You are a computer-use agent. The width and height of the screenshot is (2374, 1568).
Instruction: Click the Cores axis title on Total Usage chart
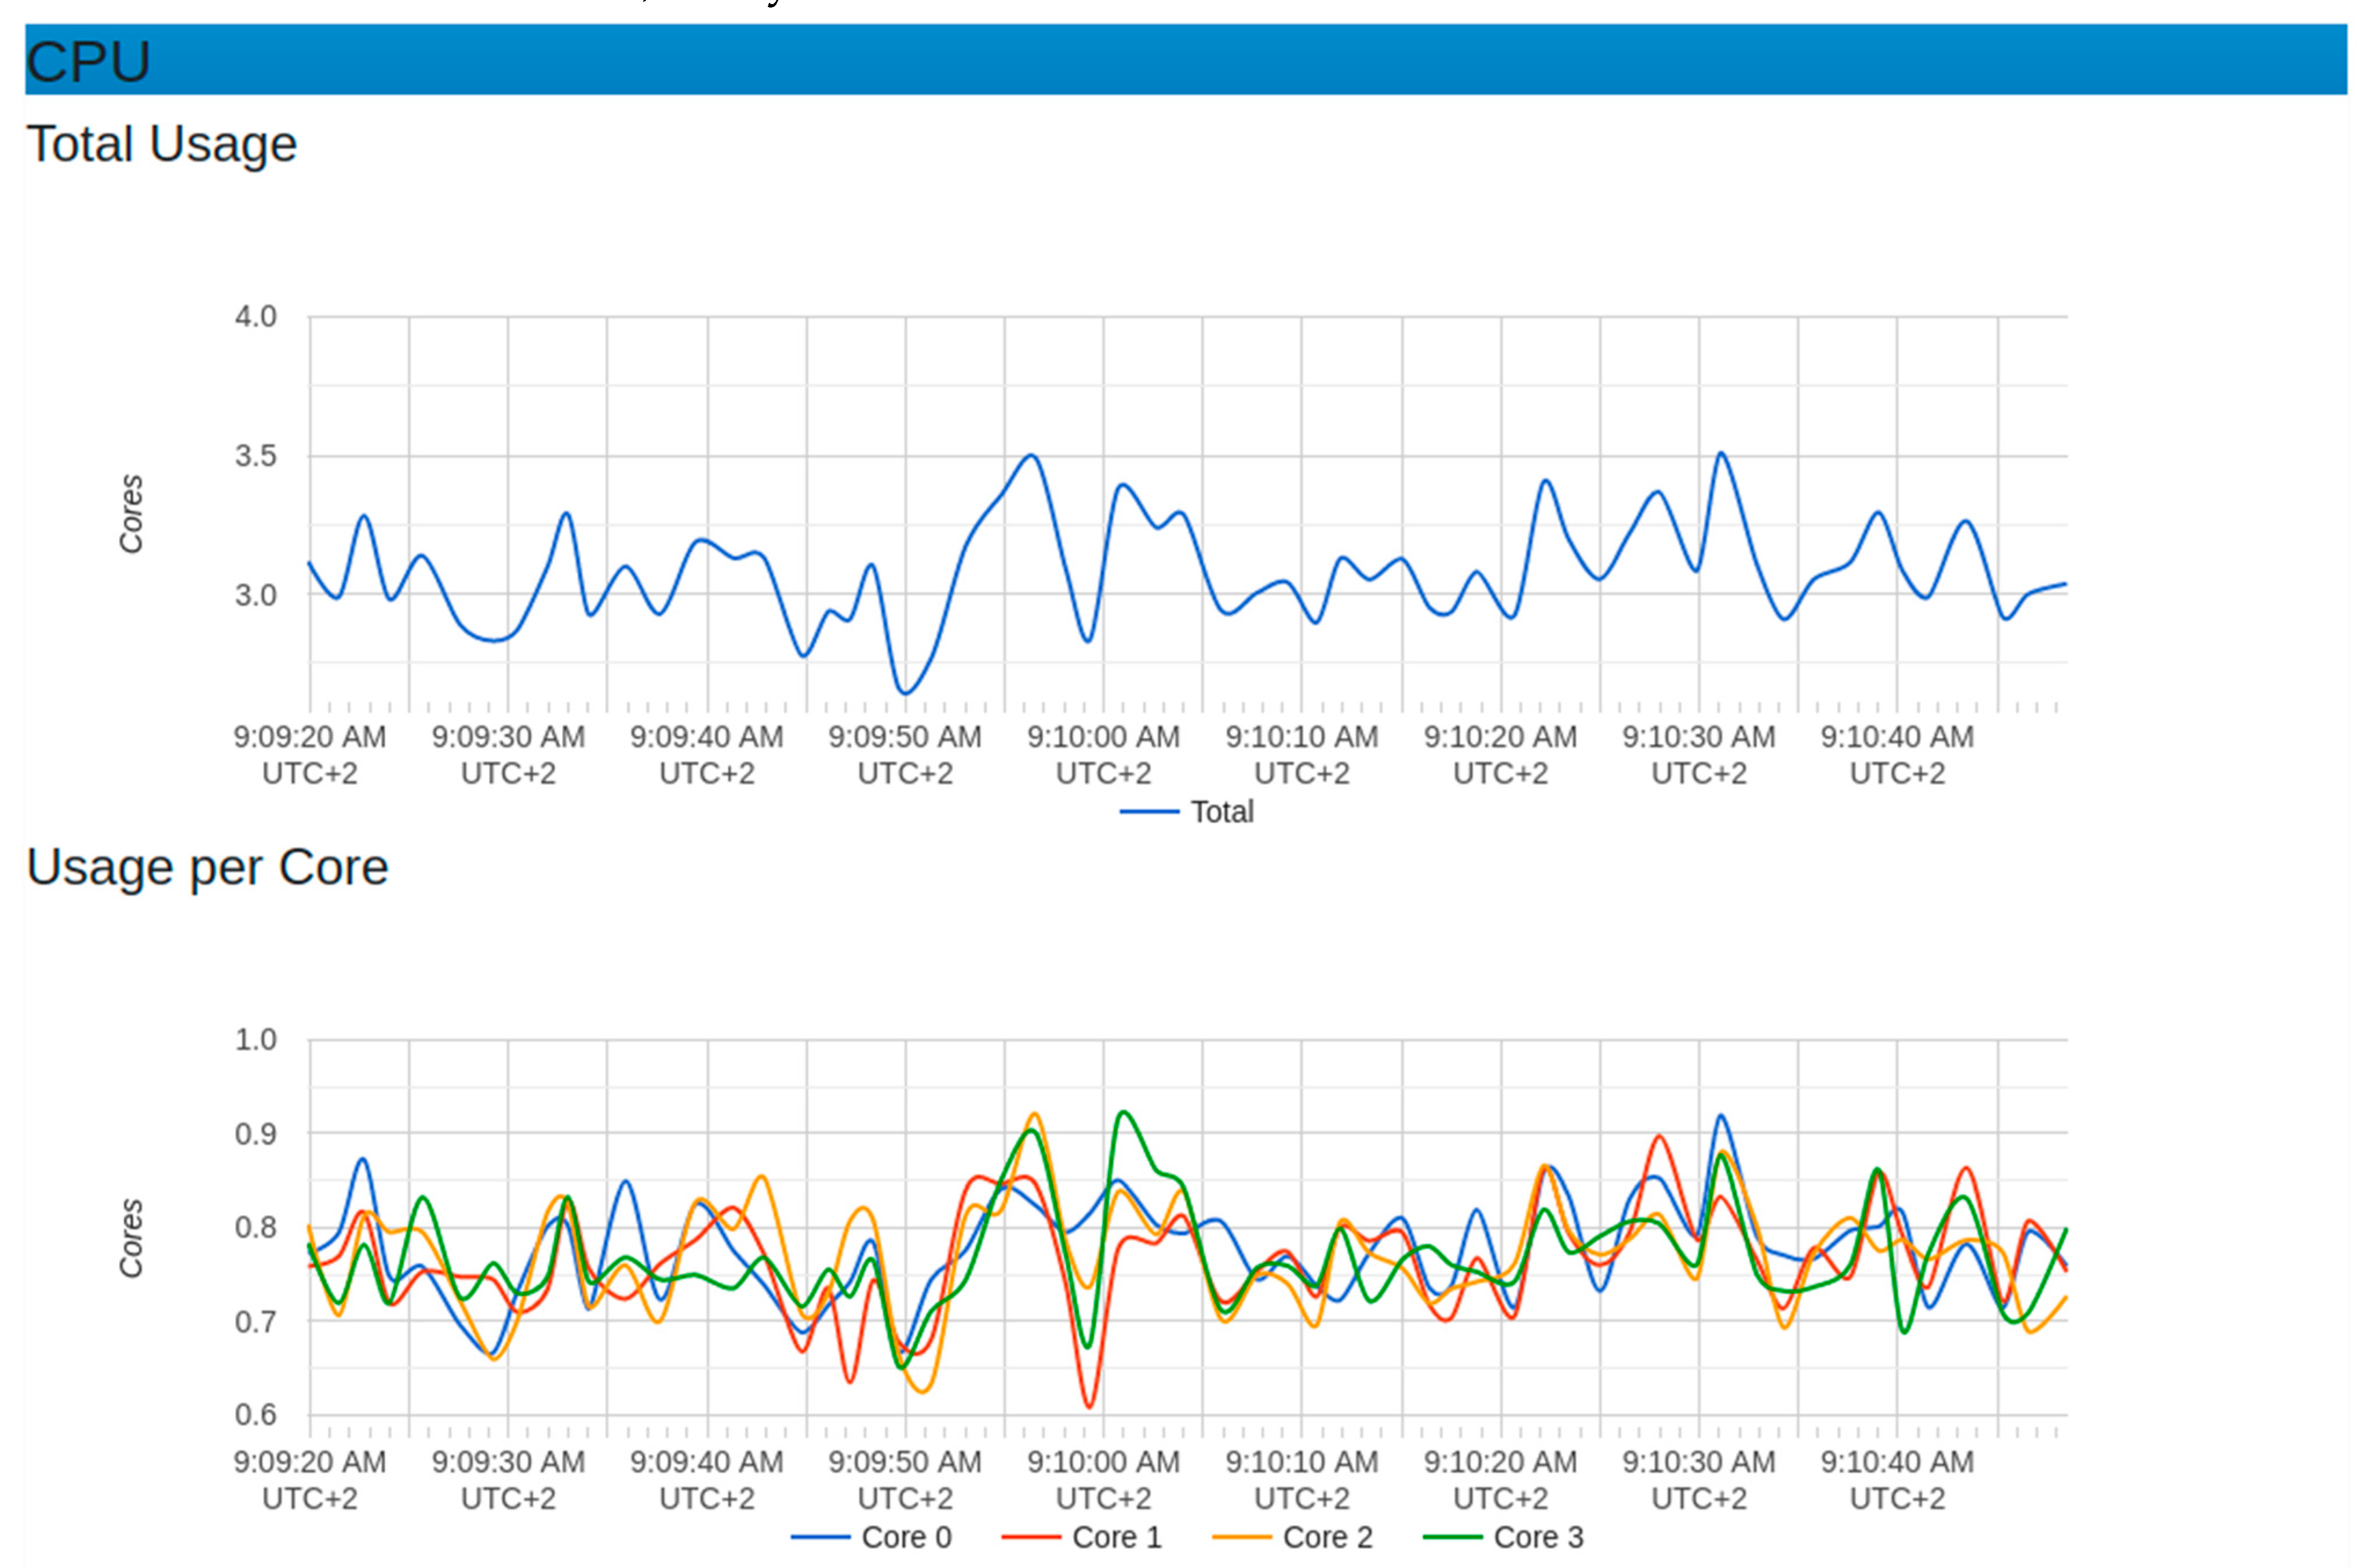click(132, 514)
